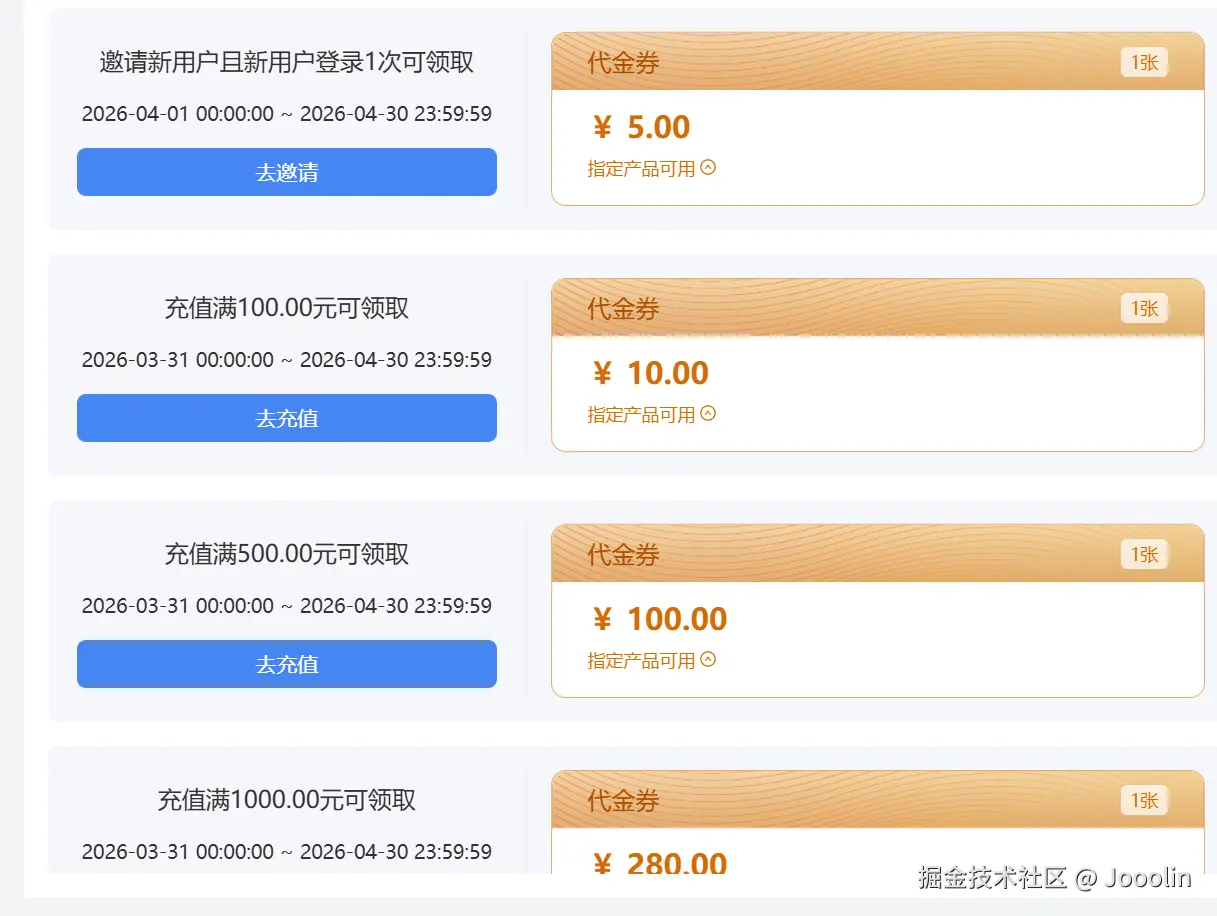
Task: Click the 1张 badge on ¥100.00 voucher
Action: [x=1144, y=555]
